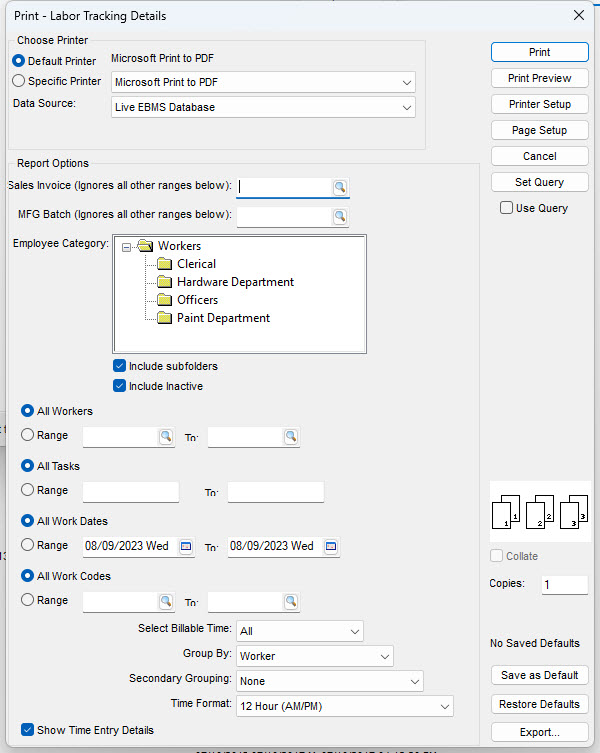Open the end work date calendar picker
Screen dimensions: 600x753
click(x=331, y=547)
